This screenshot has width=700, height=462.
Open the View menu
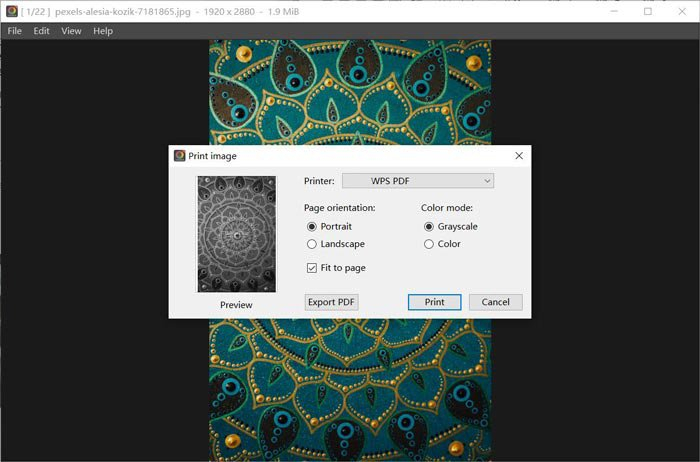71,31
